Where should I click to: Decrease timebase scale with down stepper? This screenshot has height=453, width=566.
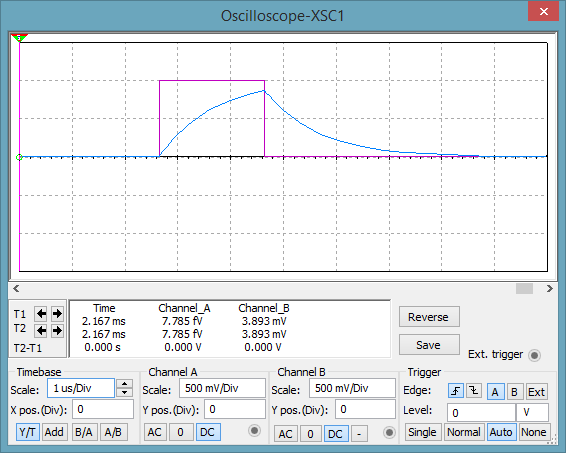pyautogui.click(x=125, y=393)
